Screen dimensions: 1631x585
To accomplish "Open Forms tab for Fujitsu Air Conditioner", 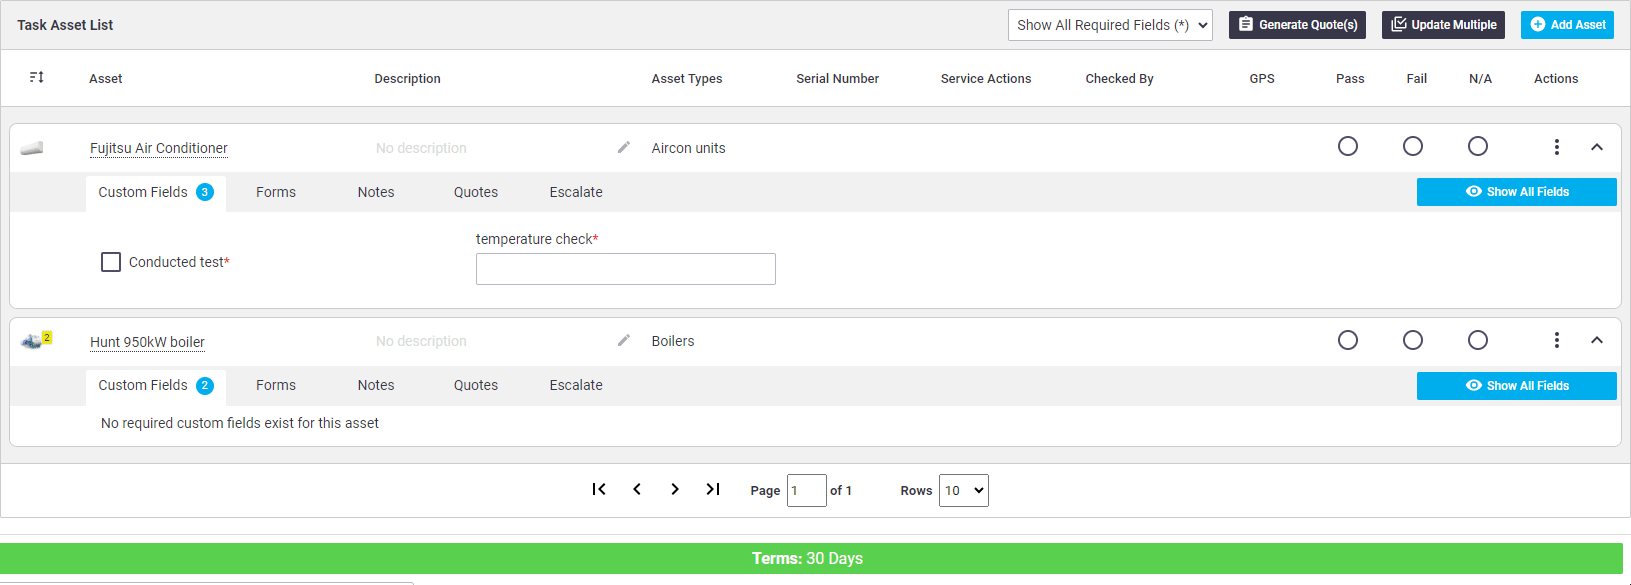I will pos(276,192).
